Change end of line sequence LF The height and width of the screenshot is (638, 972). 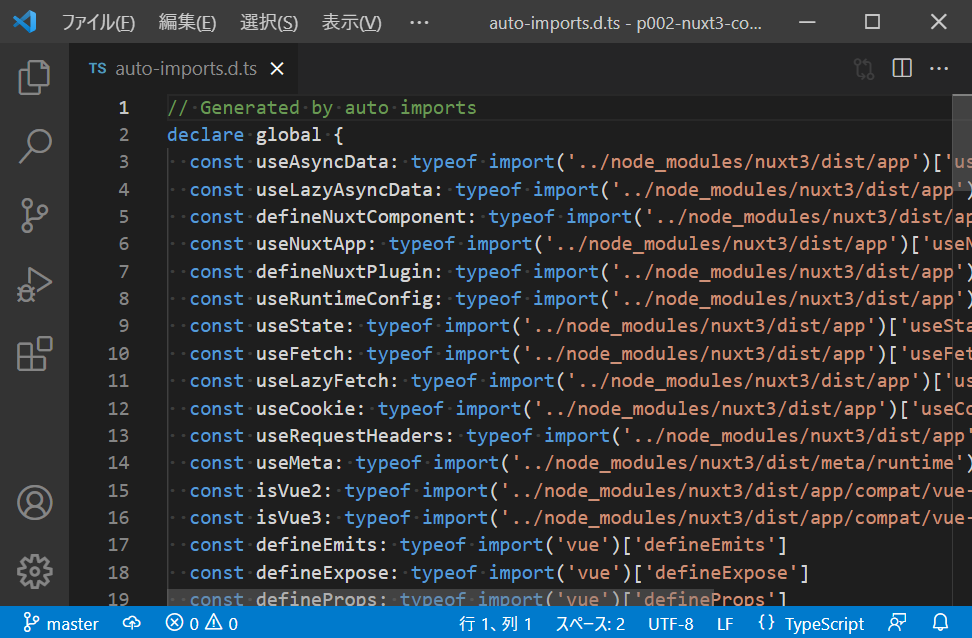tap(725, 624)
